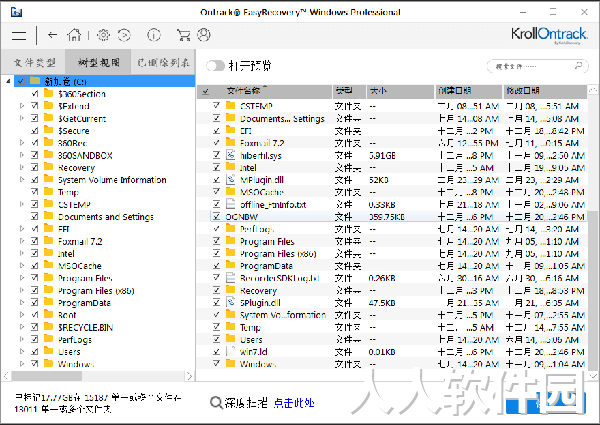
Task: Click the search magnifier in search box
Action: [x=579, y=66]
